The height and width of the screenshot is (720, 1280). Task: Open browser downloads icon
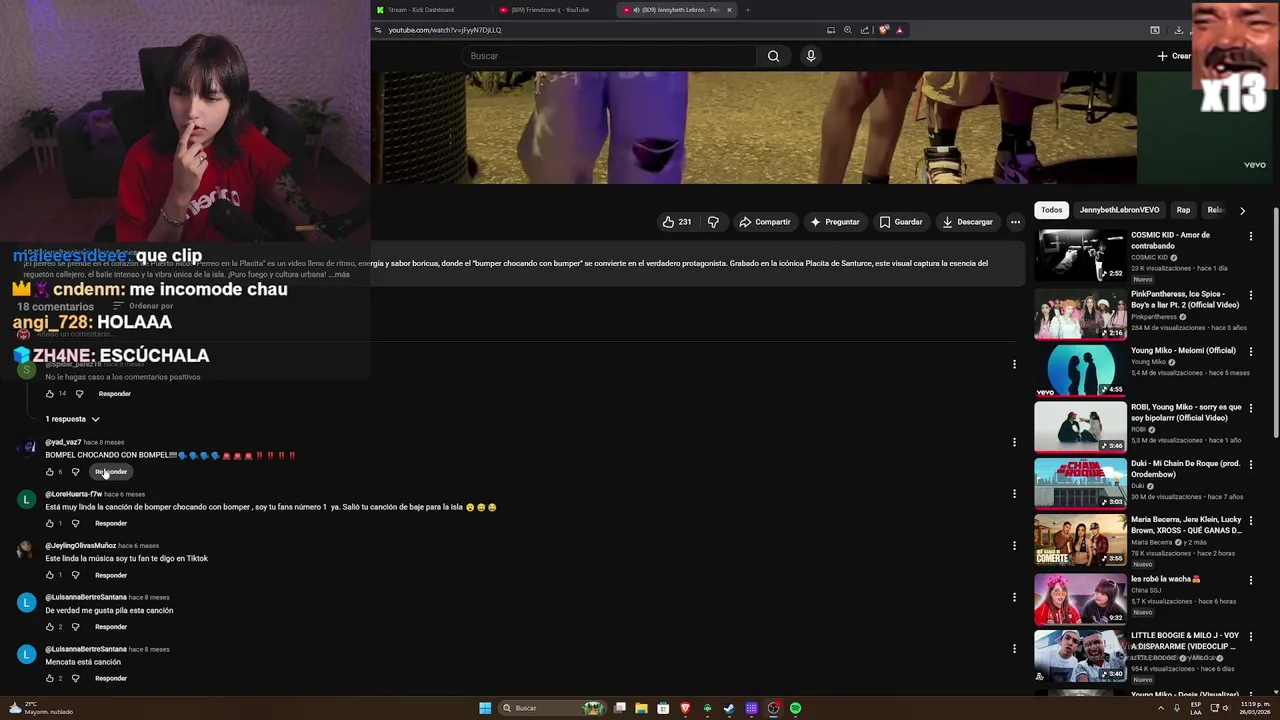tap(1179, 30)
